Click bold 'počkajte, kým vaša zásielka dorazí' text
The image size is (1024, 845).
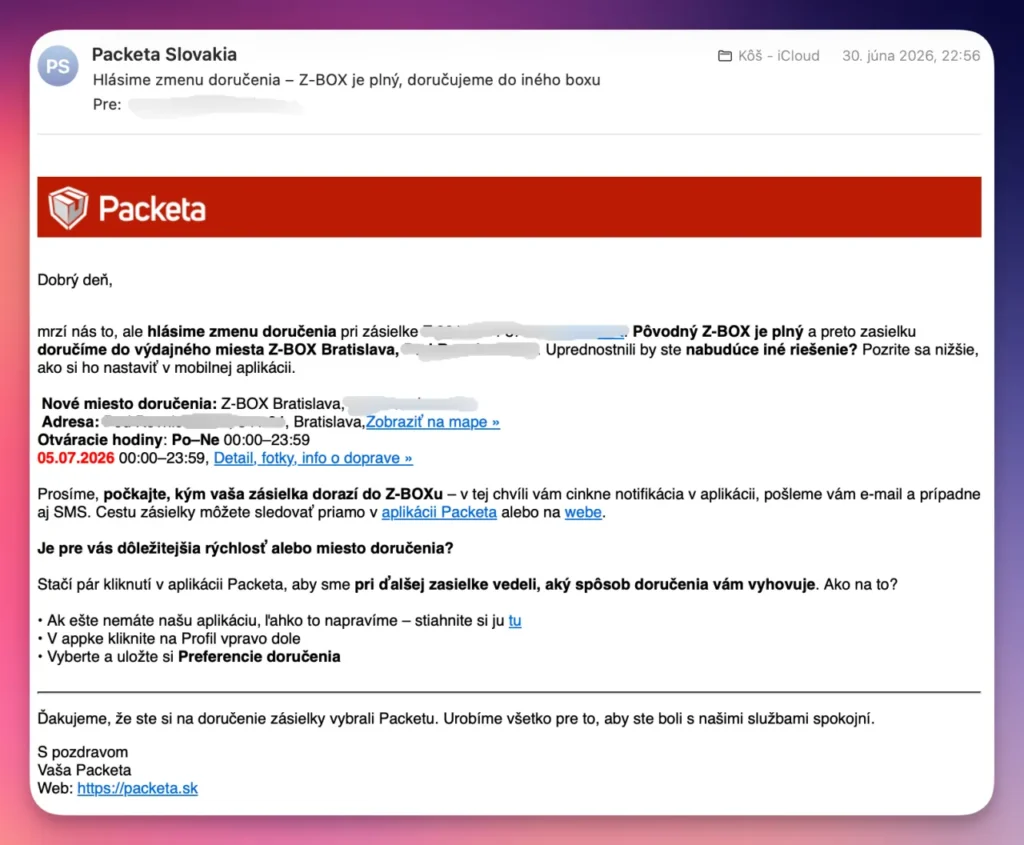pos(273,494)
